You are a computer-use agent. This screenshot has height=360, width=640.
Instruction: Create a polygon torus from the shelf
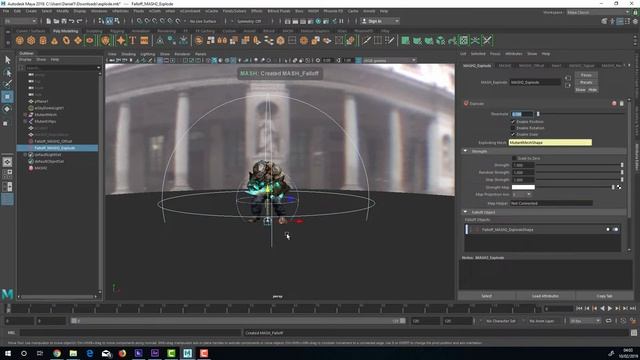(66, 40)
